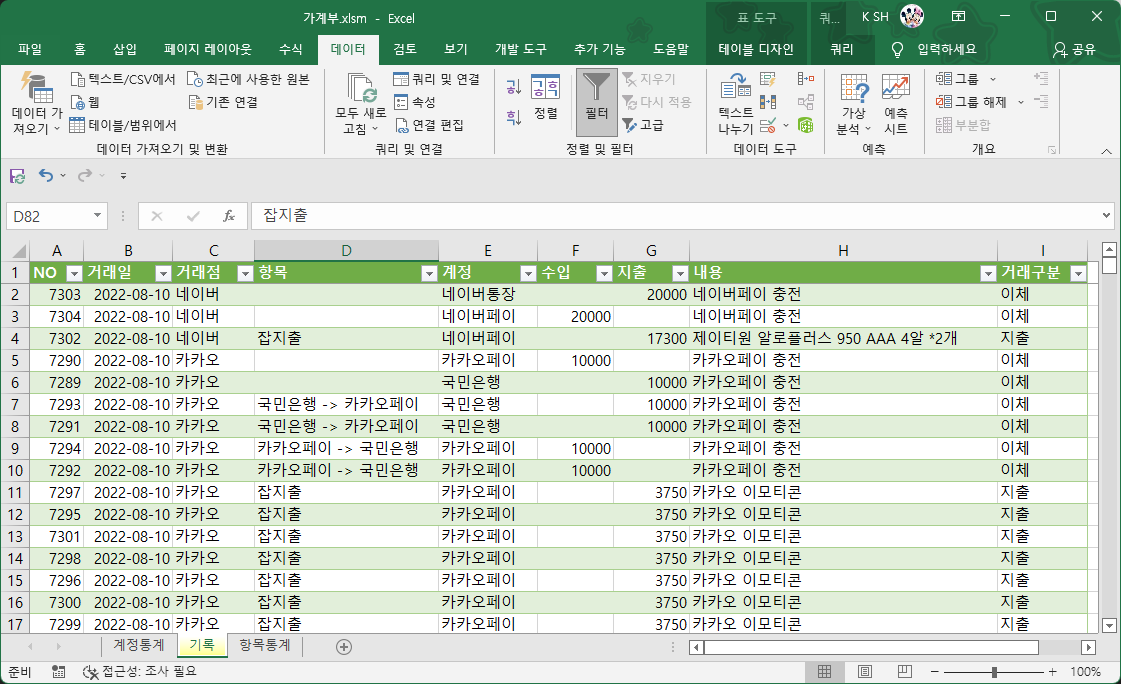Switch to Normal view in status bar

[x=824, y=672]
